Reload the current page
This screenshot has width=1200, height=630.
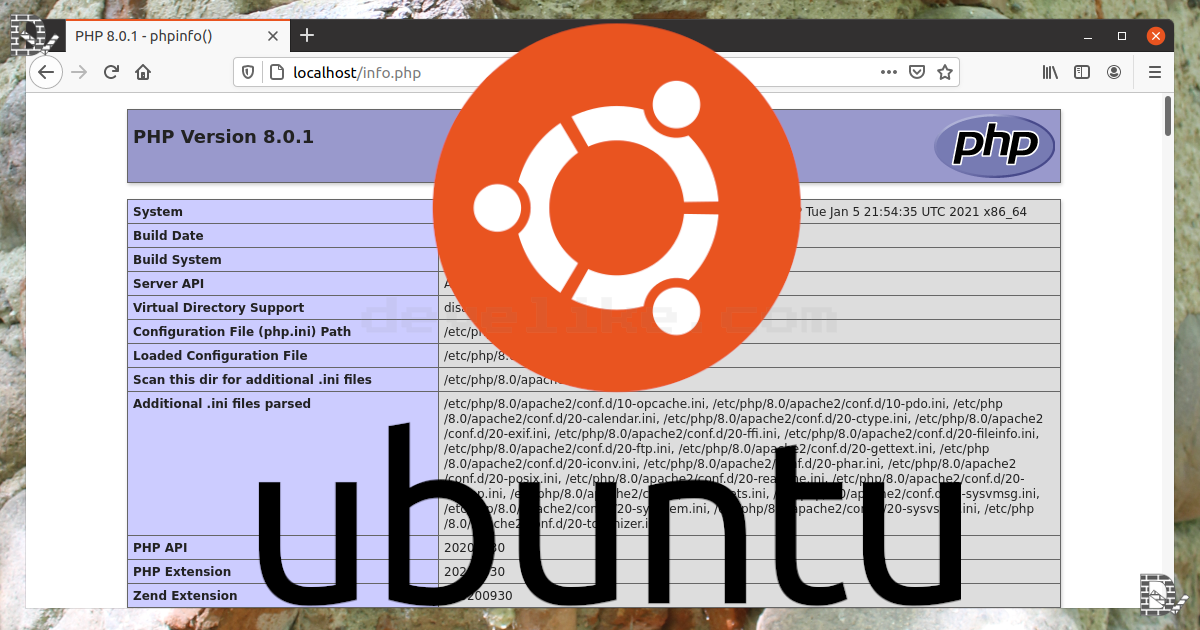coord(111,72)
